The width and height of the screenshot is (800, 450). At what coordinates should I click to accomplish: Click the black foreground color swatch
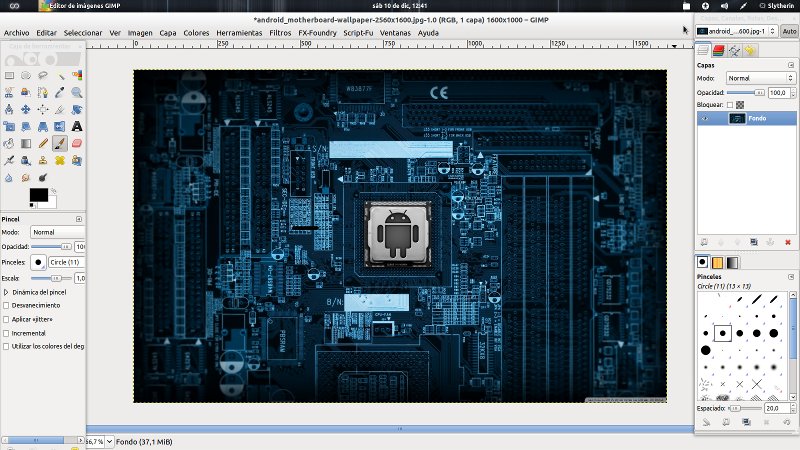38,195
